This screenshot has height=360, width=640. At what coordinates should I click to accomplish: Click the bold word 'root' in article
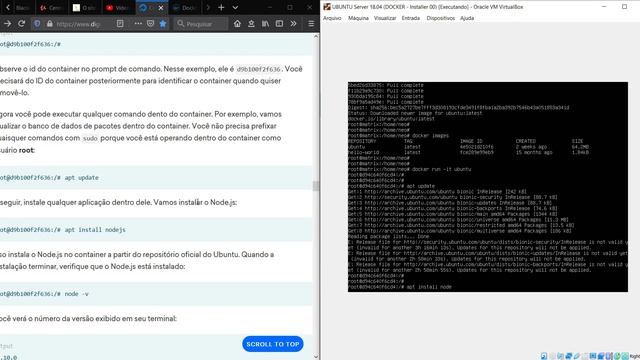point(26,150)
